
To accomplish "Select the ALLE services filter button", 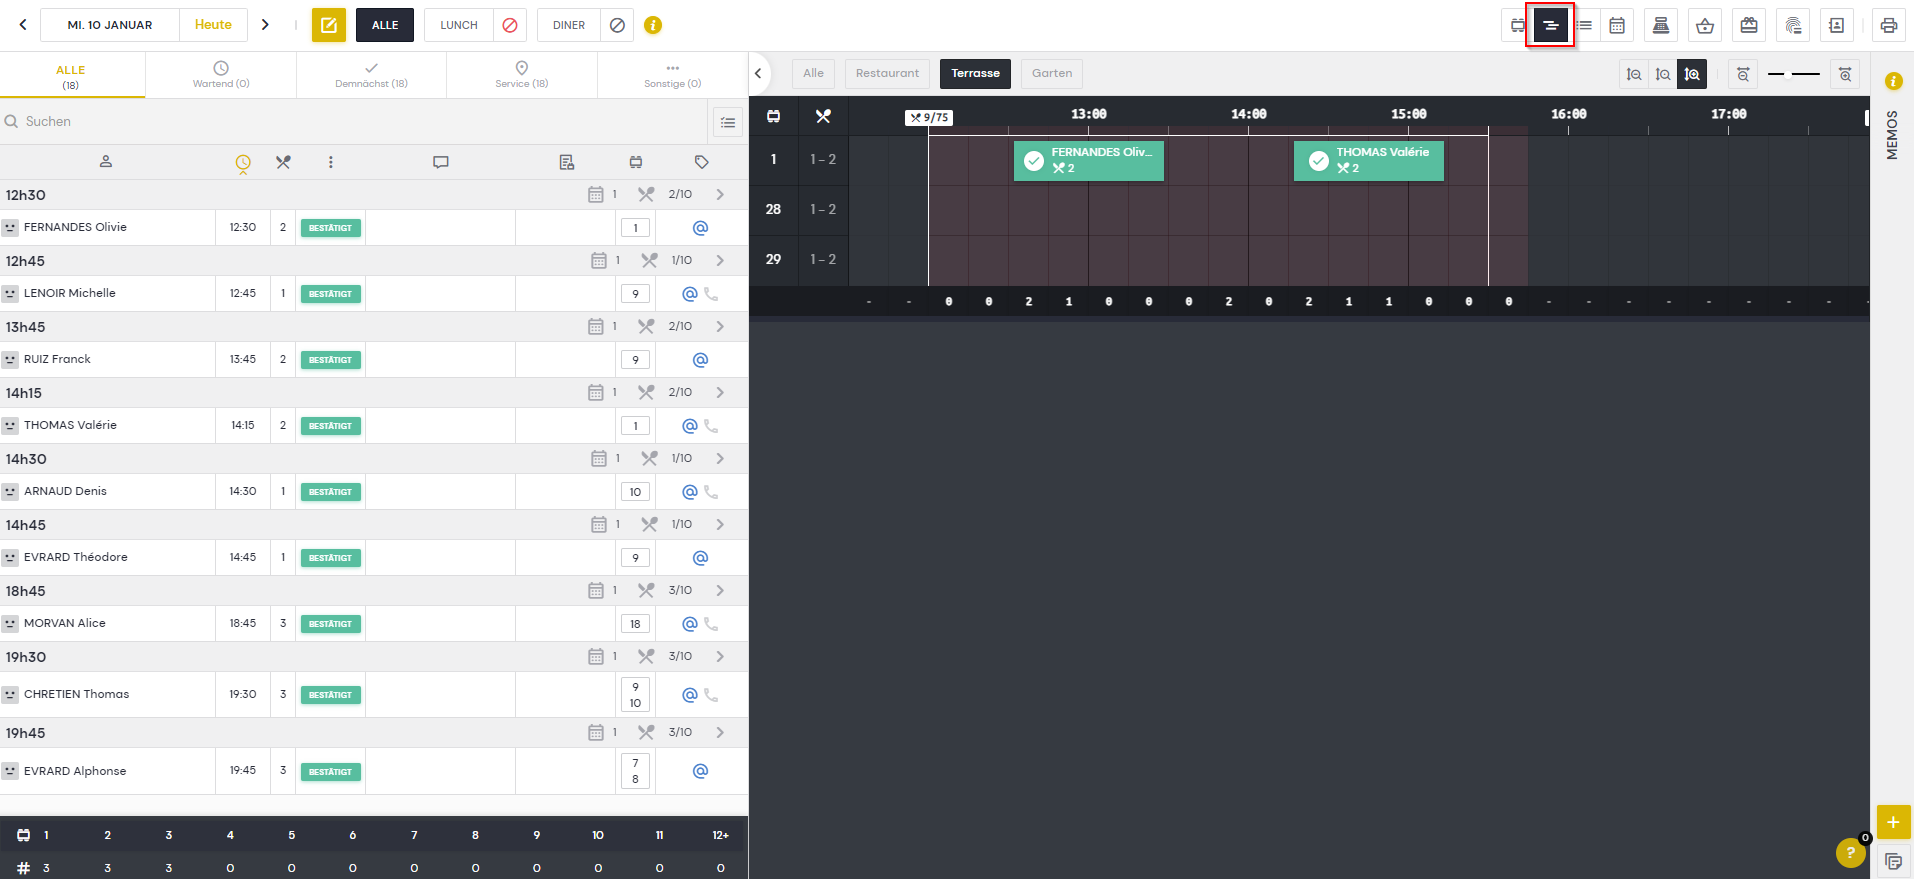I will [x=385, y=25].
